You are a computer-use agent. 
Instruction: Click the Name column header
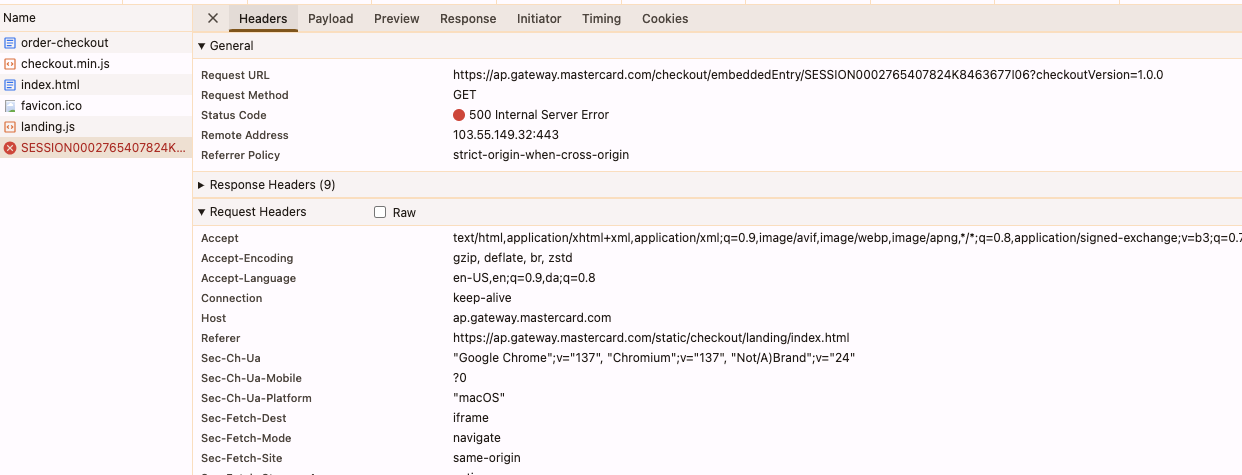pos(20,18)
